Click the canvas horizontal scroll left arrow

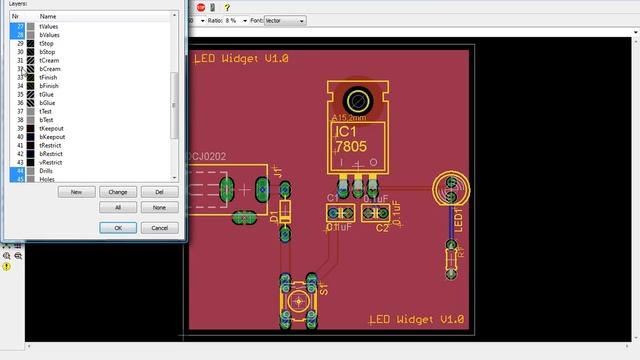point(29,346)
